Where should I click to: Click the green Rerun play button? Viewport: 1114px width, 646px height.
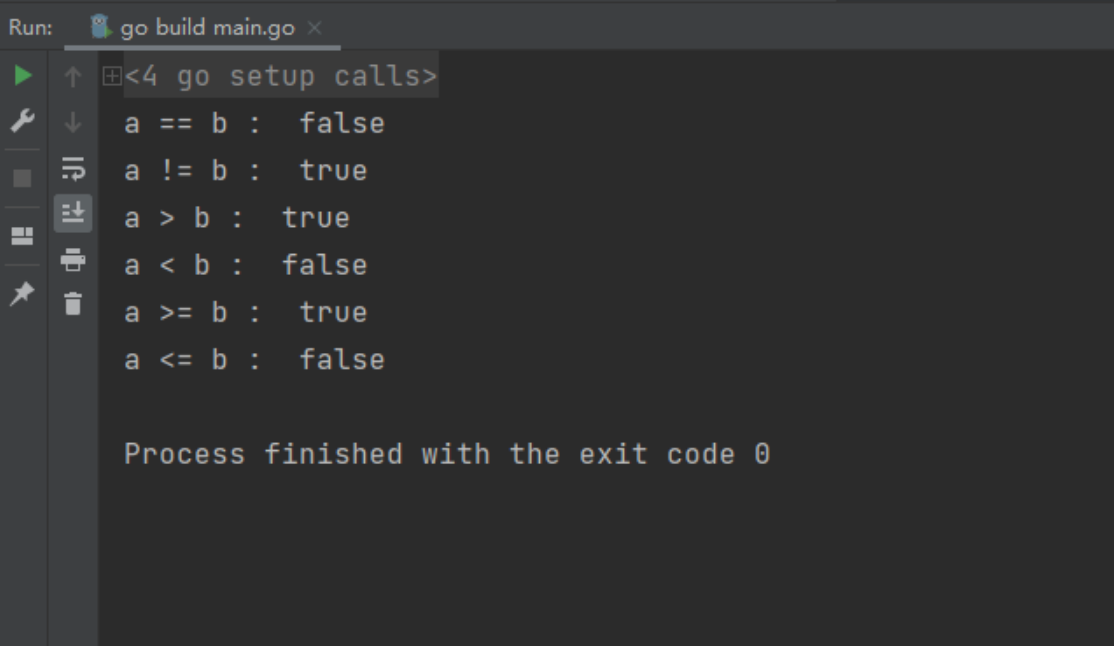point(23,75)
